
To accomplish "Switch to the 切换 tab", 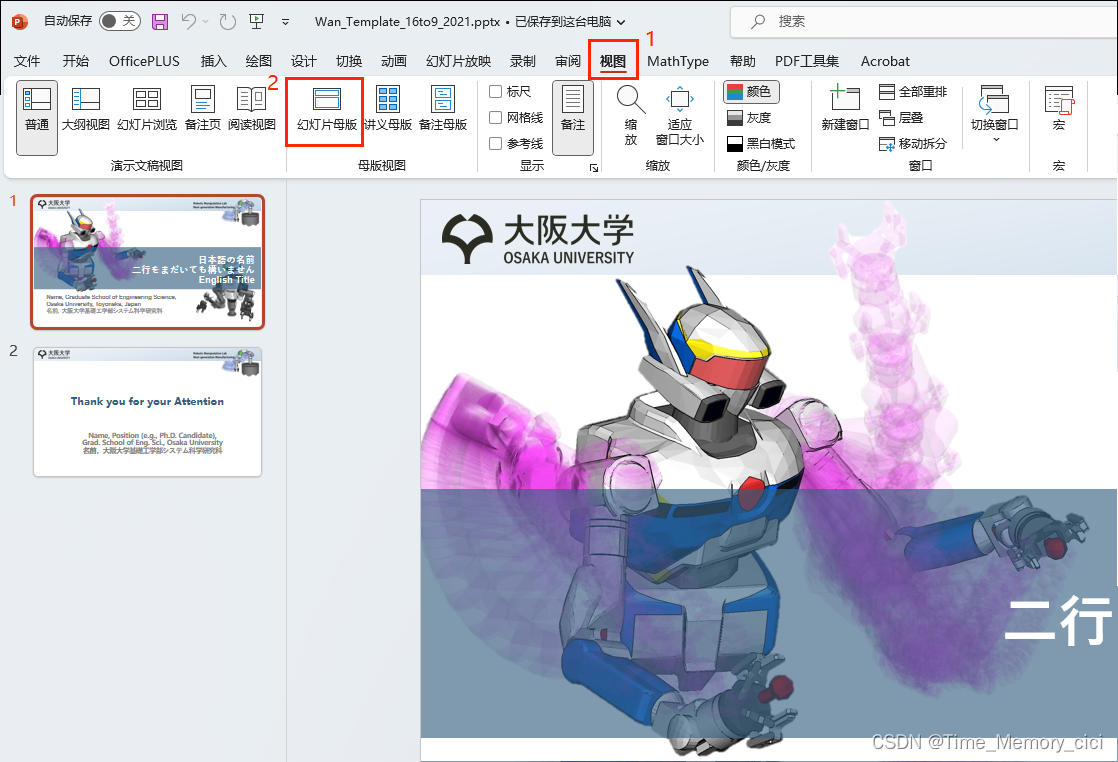I will pyautogui.click(x=349, y=61).
